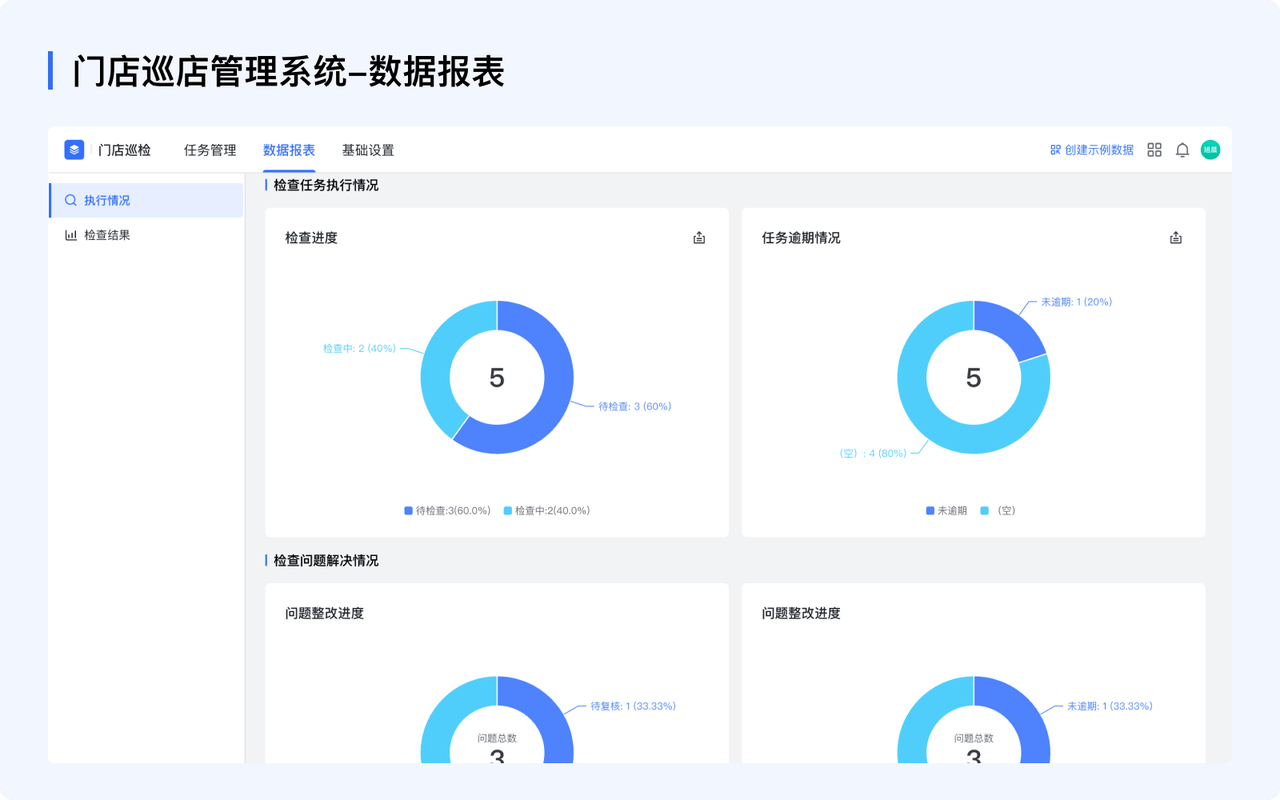The width and height of the screenshot is (1280, 800).
Task: Select 检查结果 in the sidebar
Action: (x=146, y=235)
